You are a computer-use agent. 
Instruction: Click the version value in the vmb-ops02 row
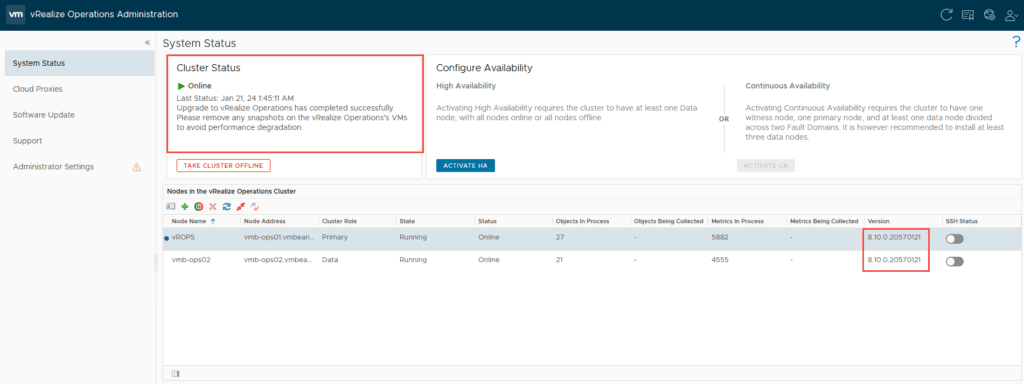coord(894,260)
